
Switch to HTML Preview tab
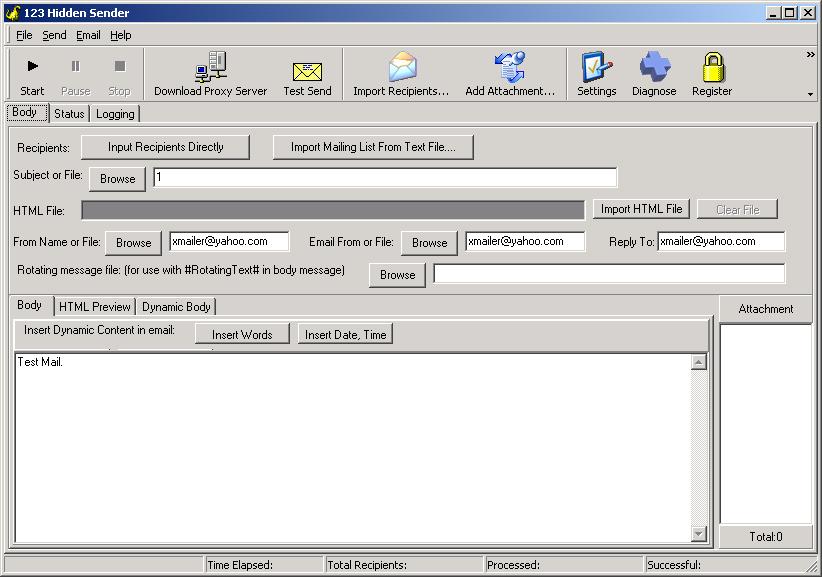94,307
